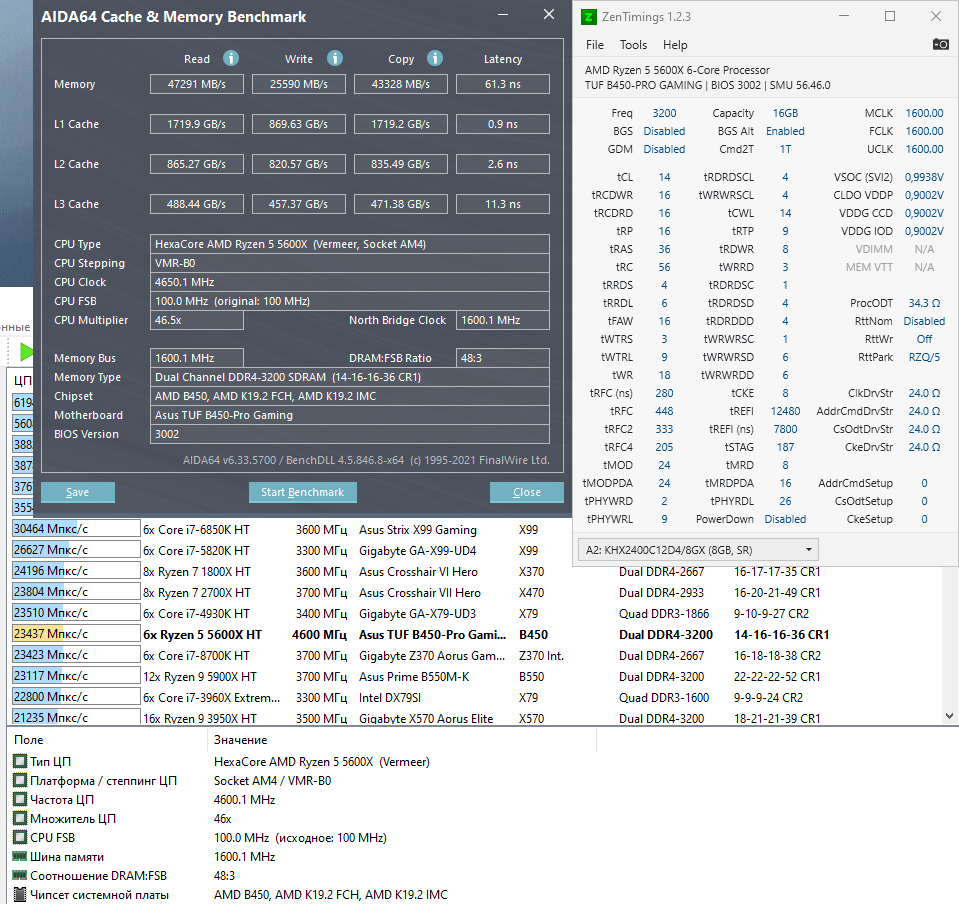Click the icon beside Множитель ЦП field
Viewport: 959px width, 904px height.
click(20, 818)
